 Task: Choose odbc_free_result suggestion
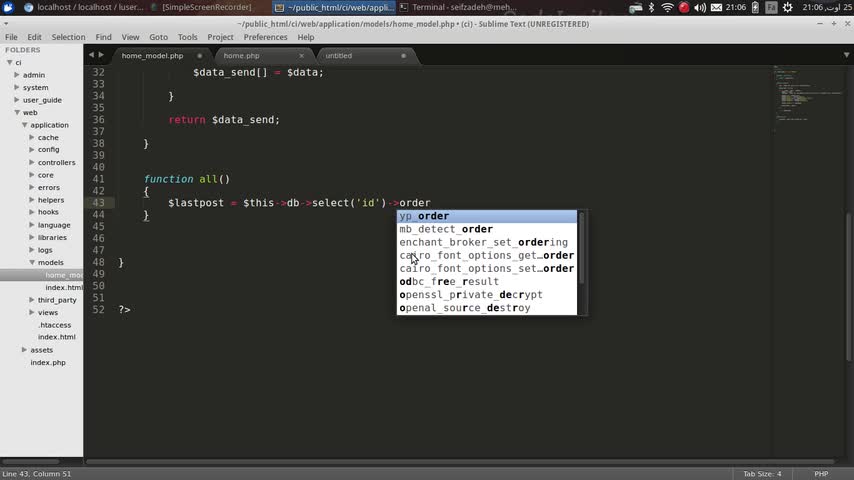pos(486,282)
